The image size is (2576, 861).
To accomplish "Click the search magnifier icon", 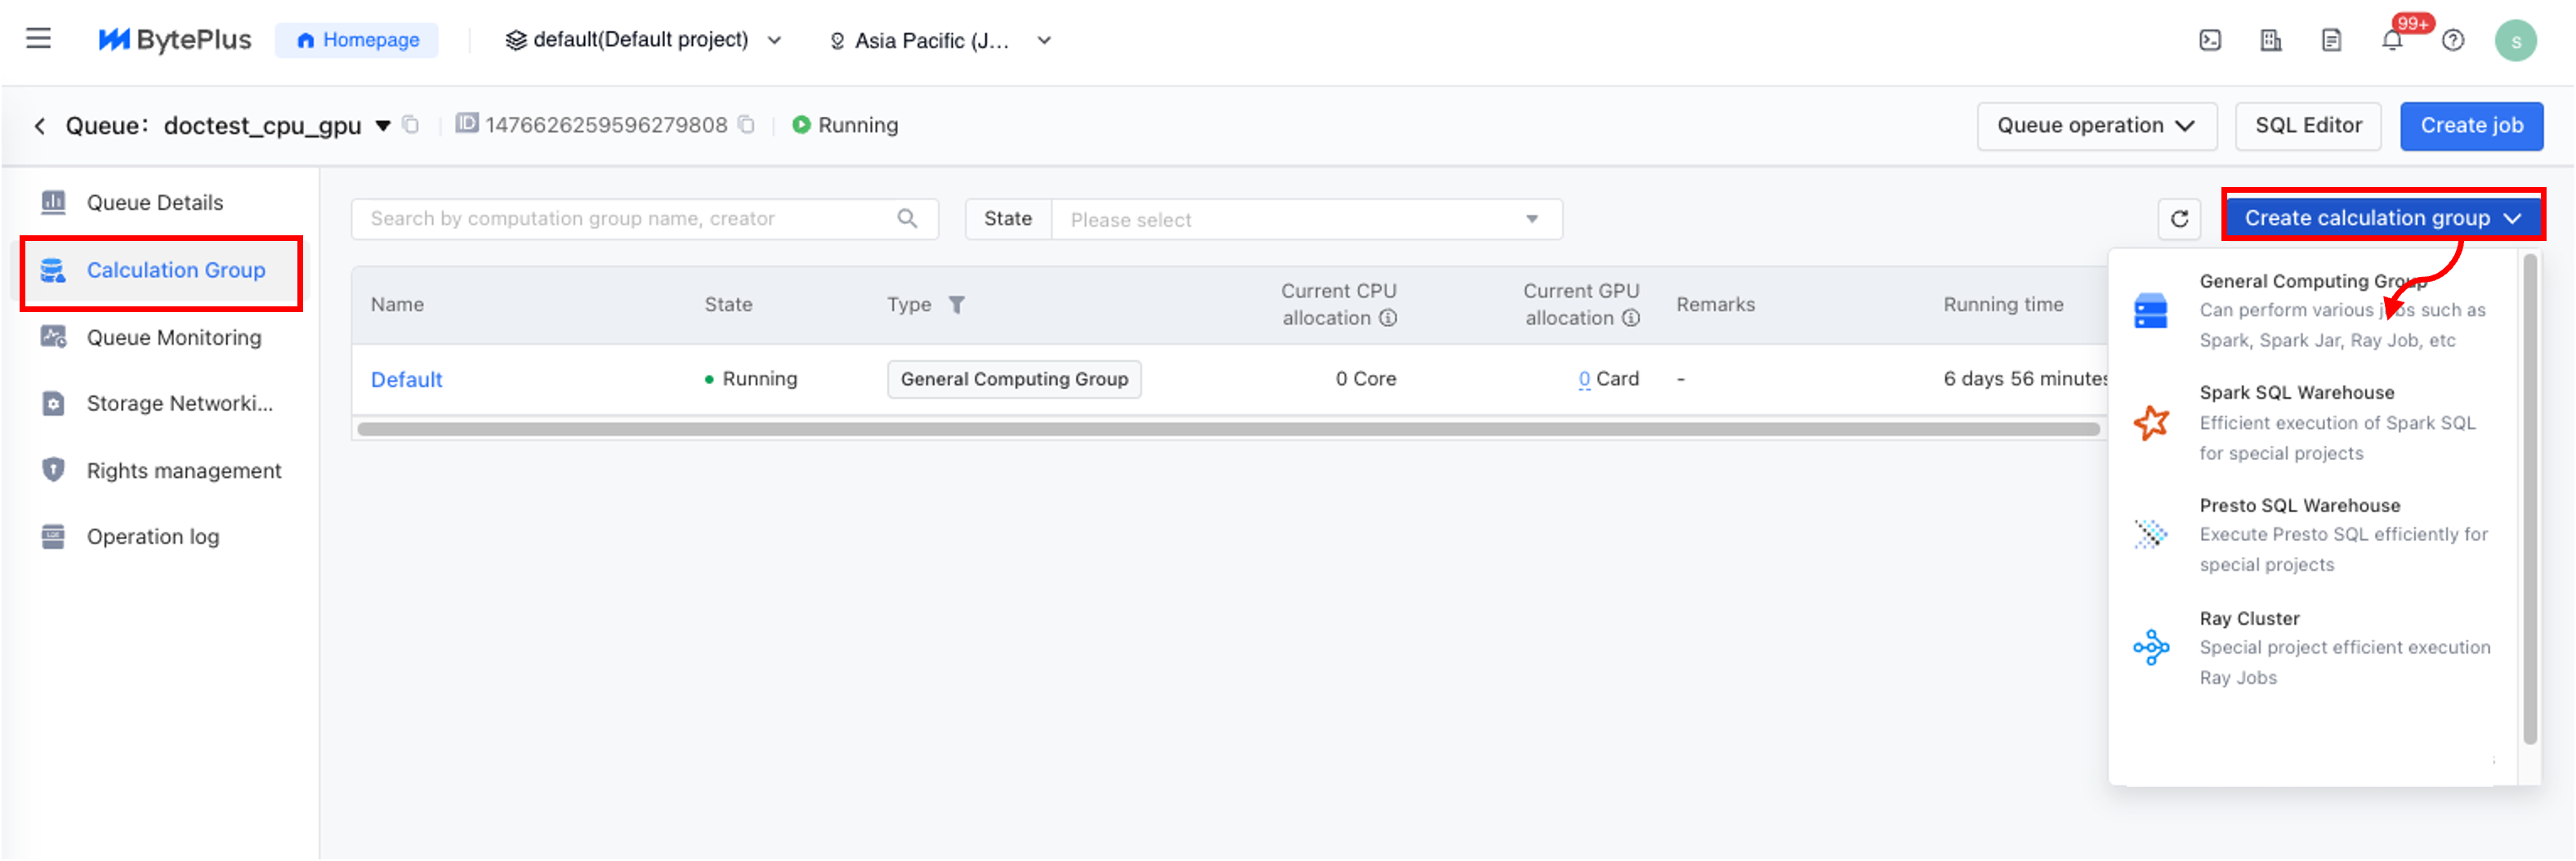I will point(907,219).
